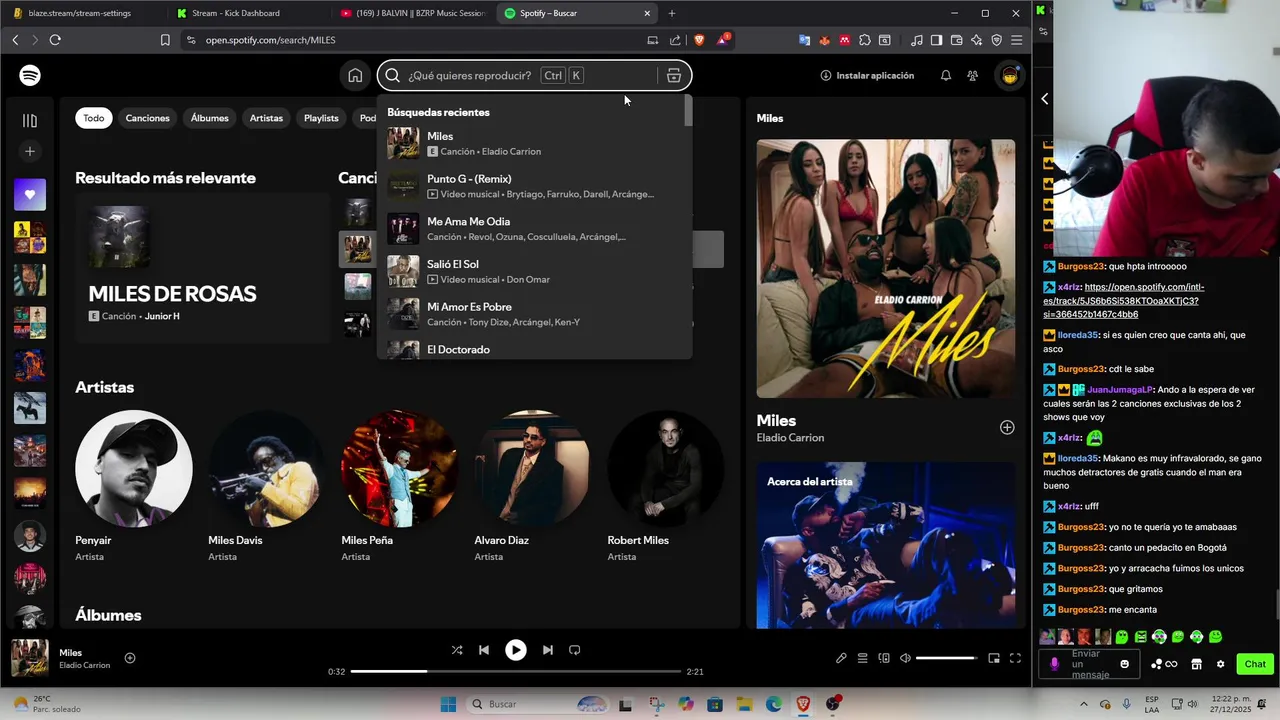The height and width of the screenshot is (720, 1280).
Task: Toggle shuffle in the player
Action: [457, 650]
